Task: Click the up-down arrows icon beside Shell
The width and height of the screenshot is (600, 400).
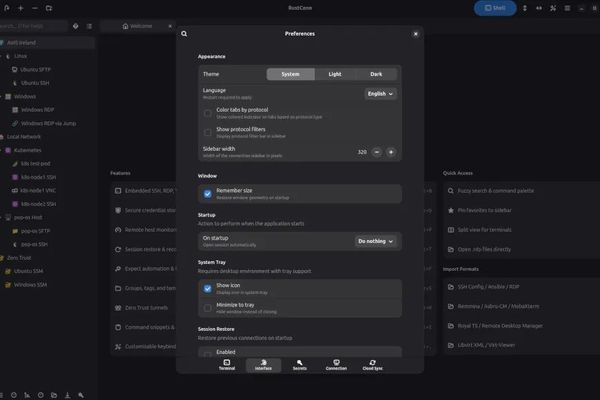Action: [525, 8]
